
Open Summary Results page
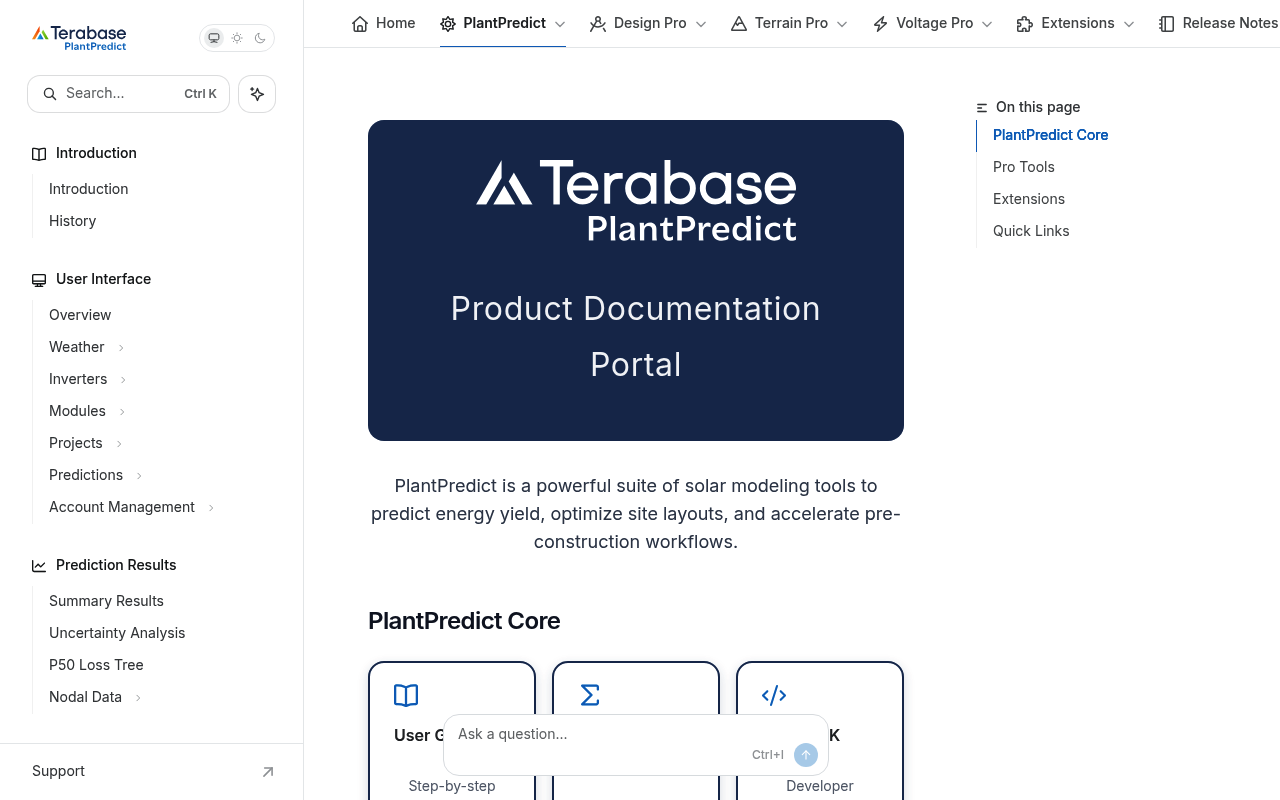coord(106,601)
